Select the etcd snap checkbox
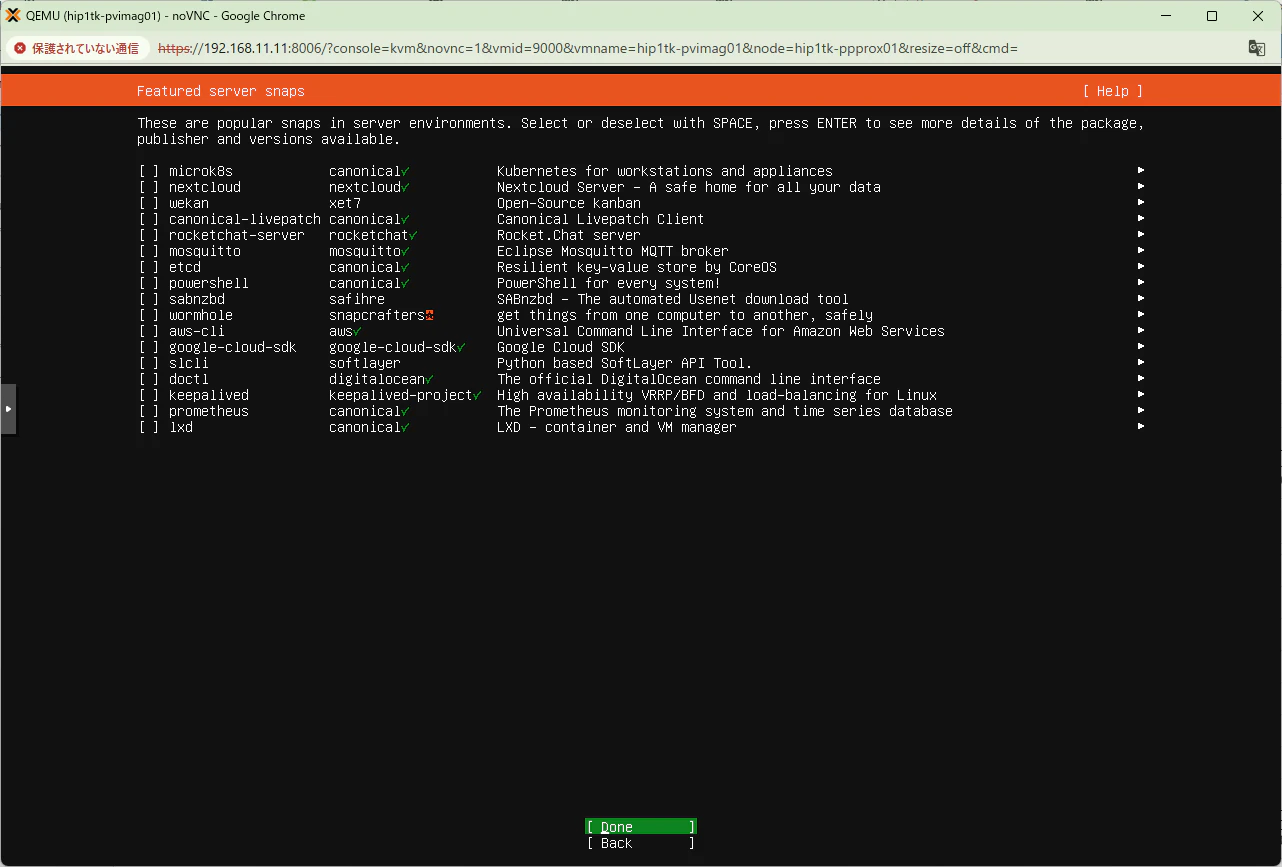This screenshot has width=1282, height=867. tap(149, 267)
